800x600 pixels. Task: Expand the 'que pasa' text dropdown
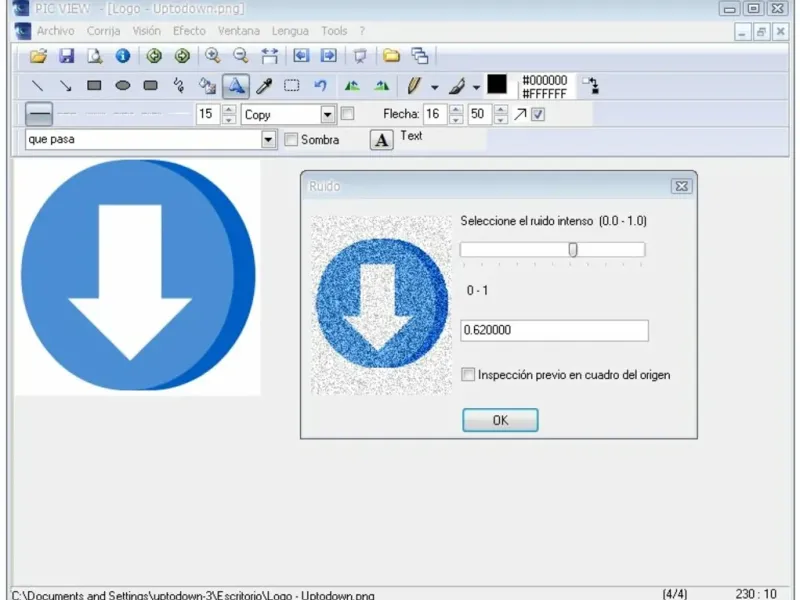pos(268,139)
